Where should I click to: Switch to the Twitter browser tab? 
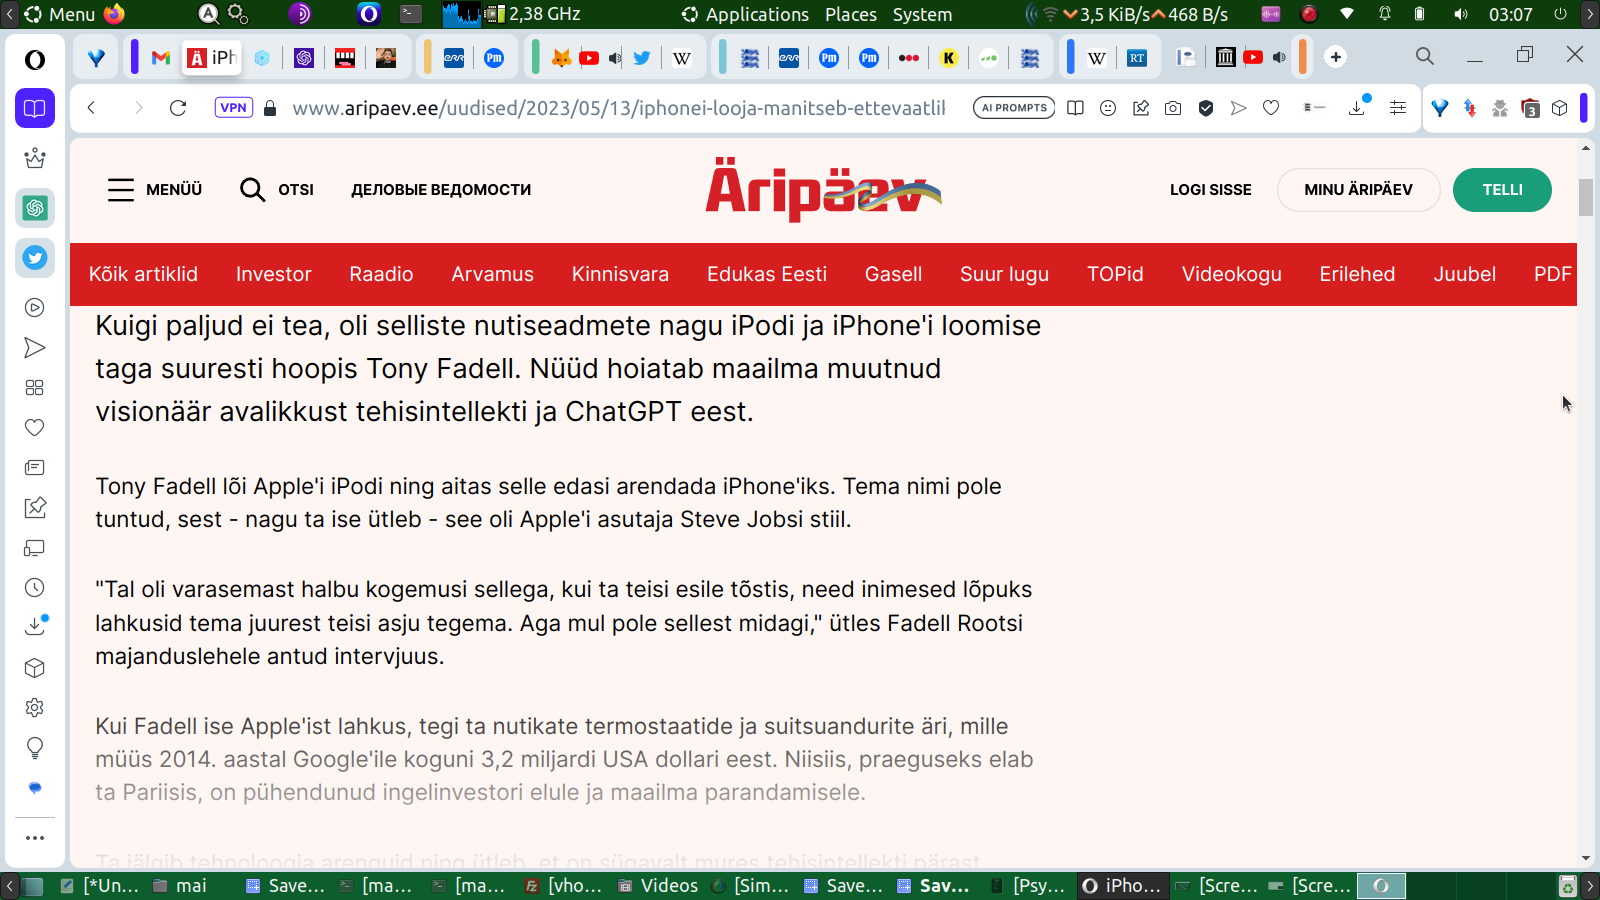(x=642, y=58)
